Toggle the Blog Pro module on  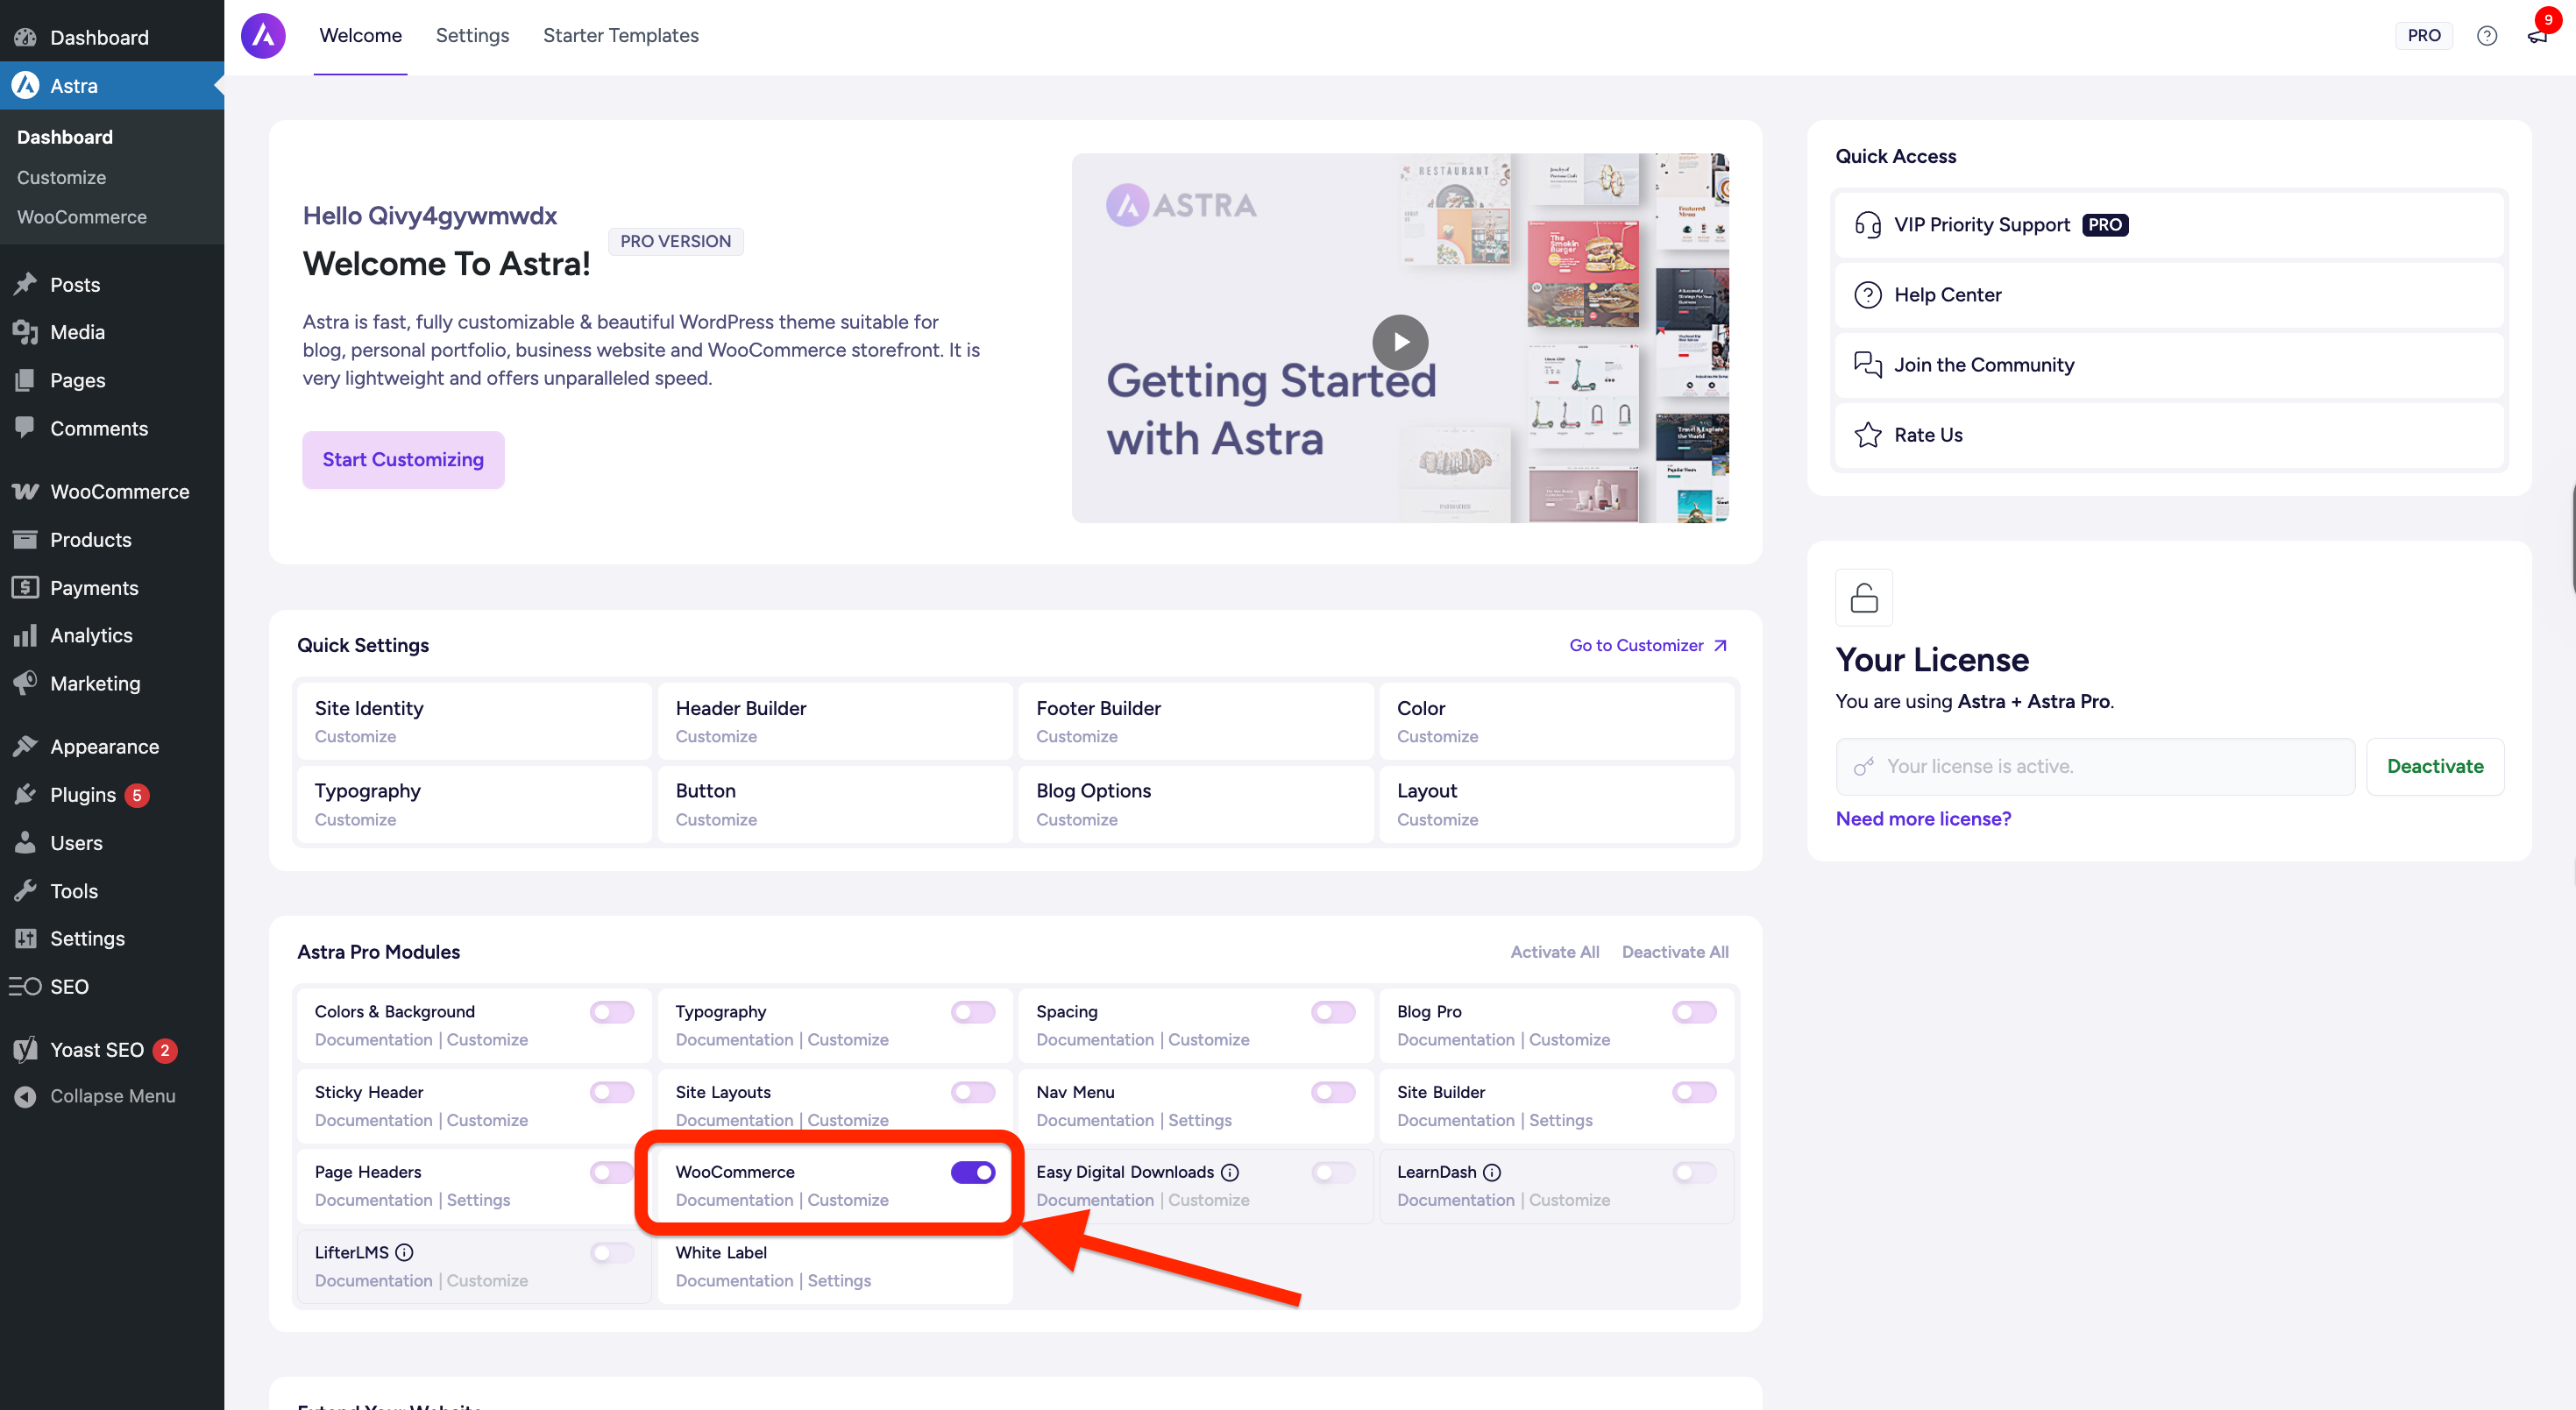pos(1693,1012)
